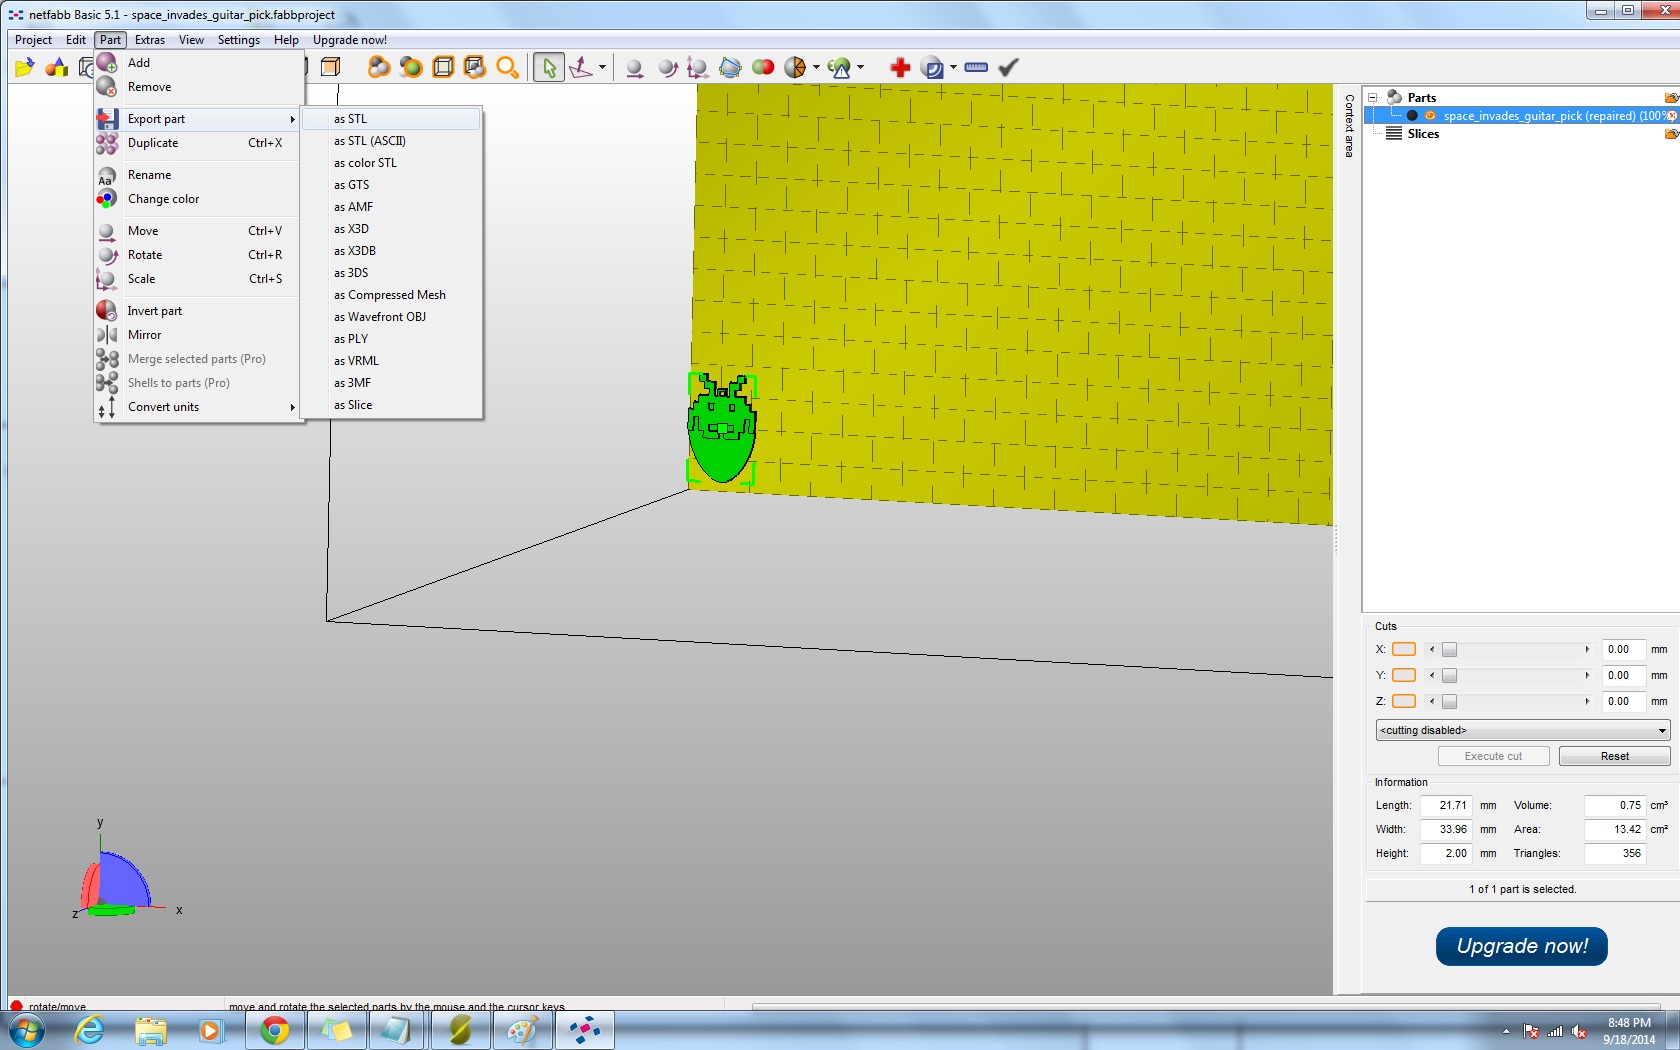This screenshot has height=1050, width=1680.
Task: Toggle the X cut orange button
Action: pos(1404,649)
